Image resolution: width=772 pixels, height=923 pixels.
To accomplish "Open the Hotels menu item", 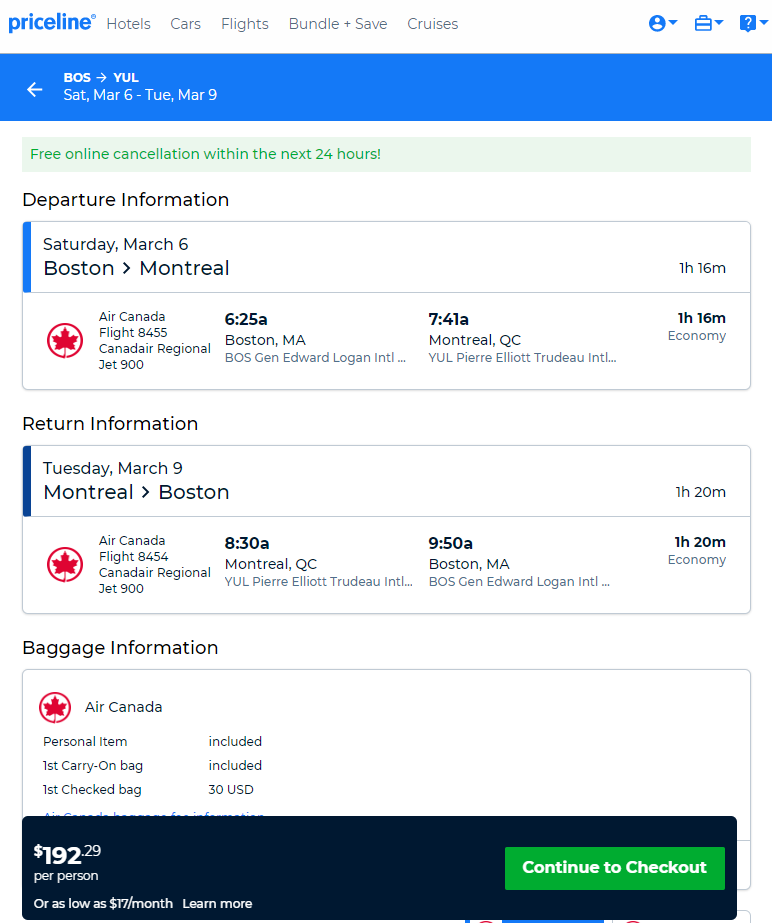I will [x=128, y=24].
